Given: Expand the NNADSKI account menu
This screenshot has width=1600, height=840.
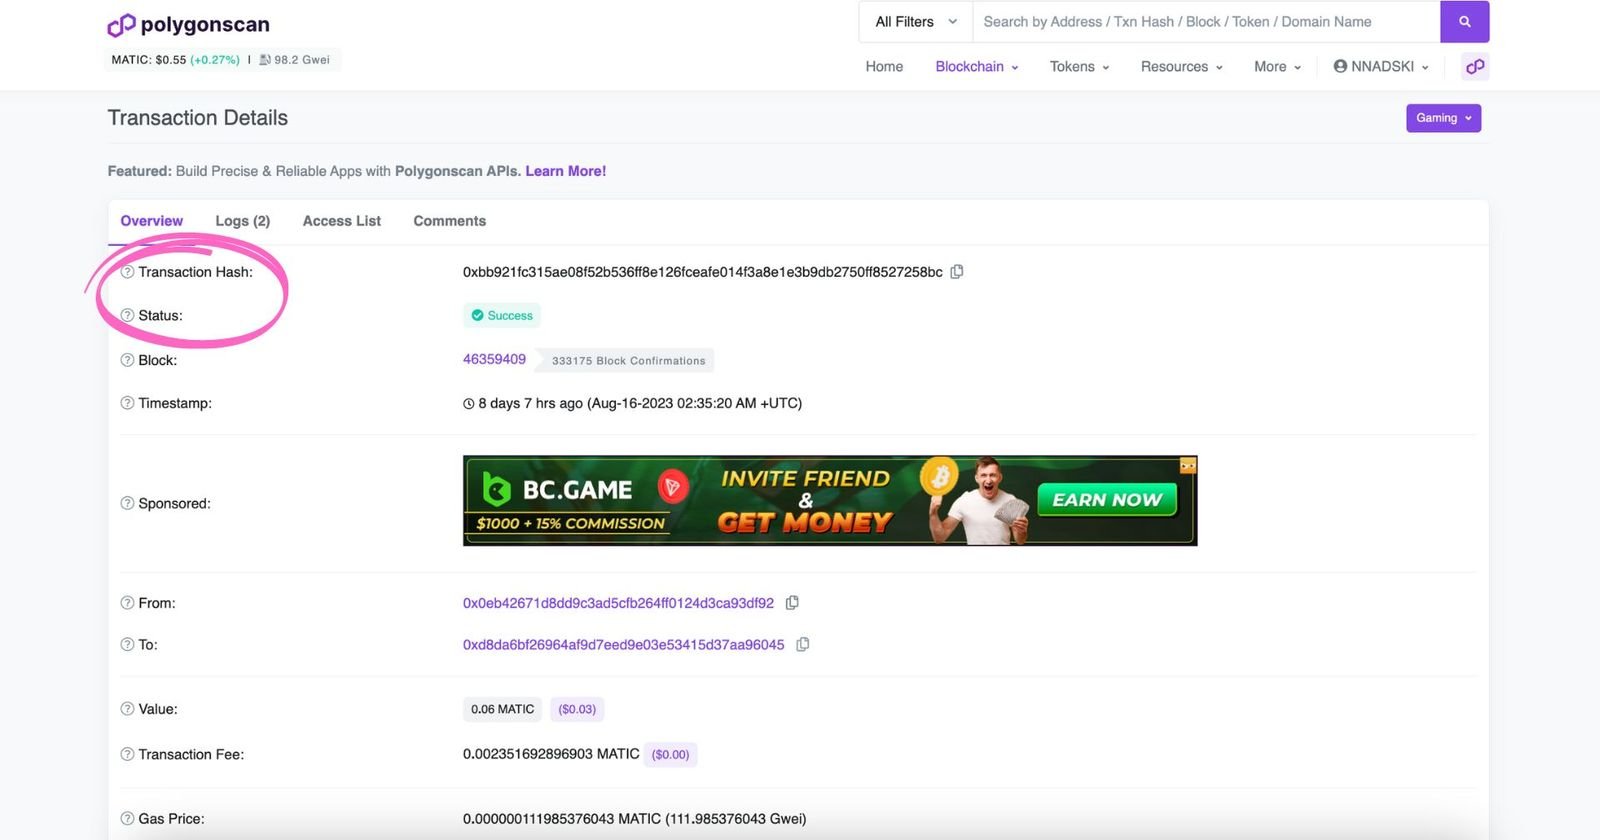Looking at the screenshot, I should pos(1381,67).
